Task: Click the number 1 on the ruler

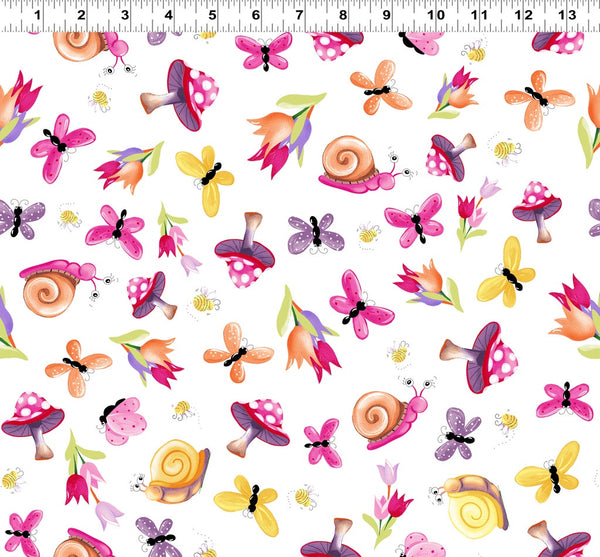Action: pyautogui.click(x=37, y=16)
